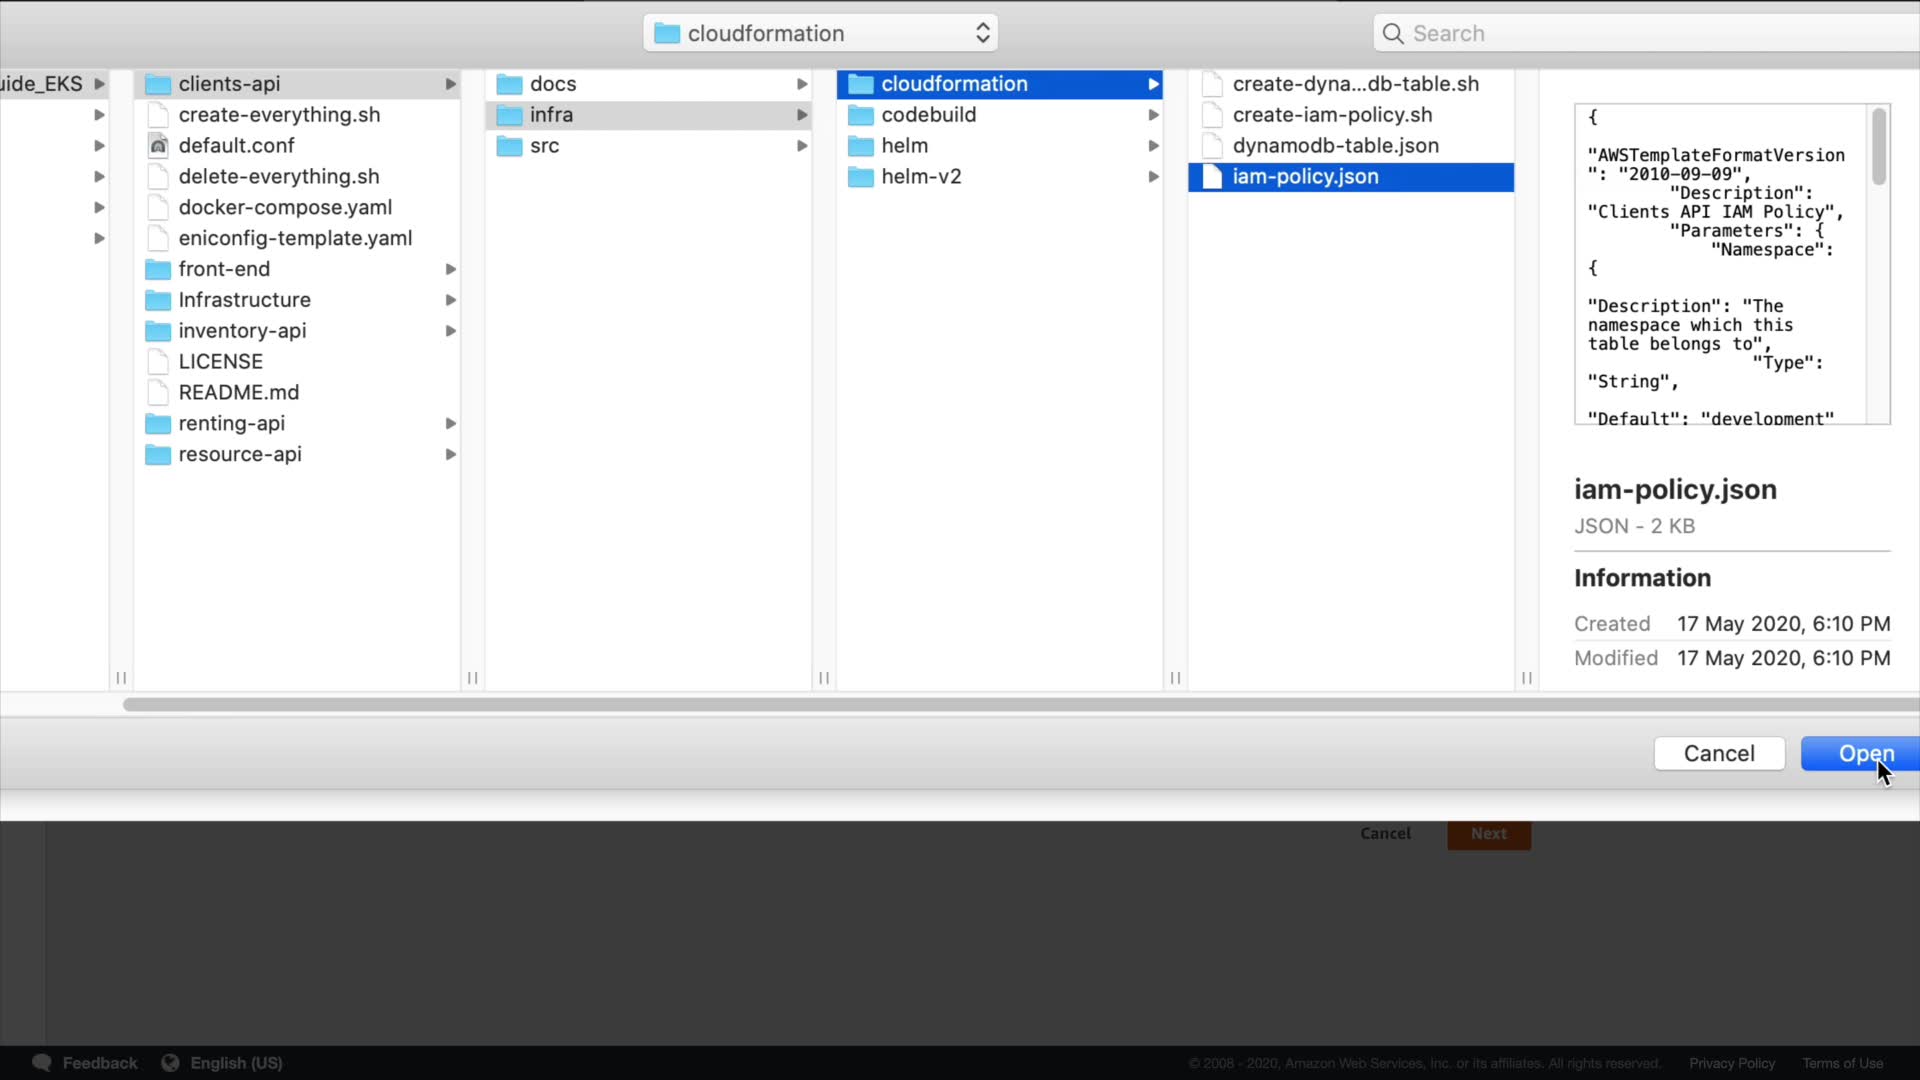Click the preview pane vertical scrollbar

pyautogui.click(x=1879, y=148)
